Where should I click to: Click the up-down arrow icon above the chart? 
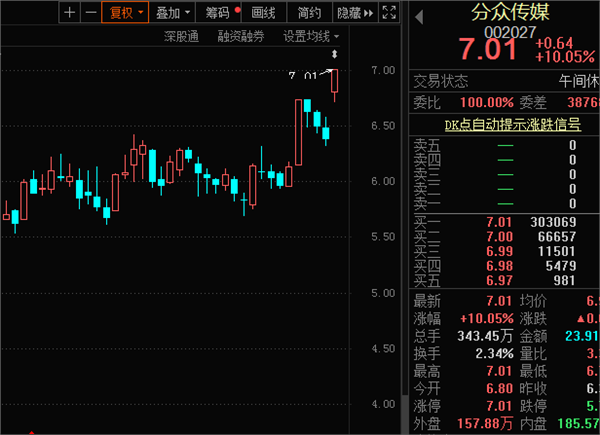[x=334, y=54]
